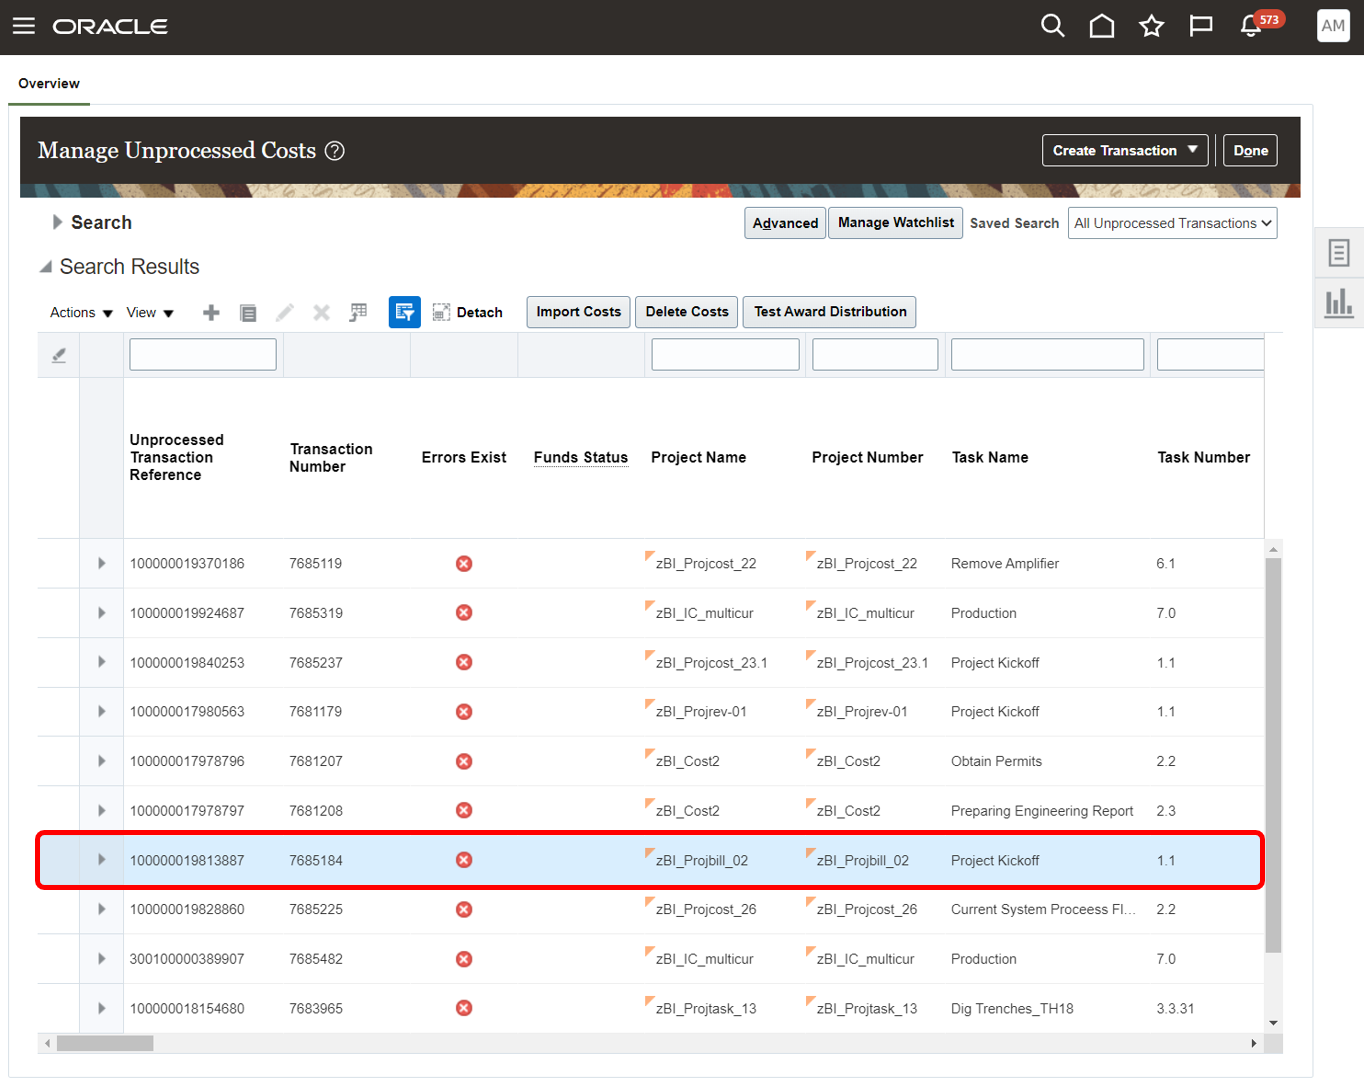
Task: Open the Saved Search dropdown
Action: [1172, 223]
